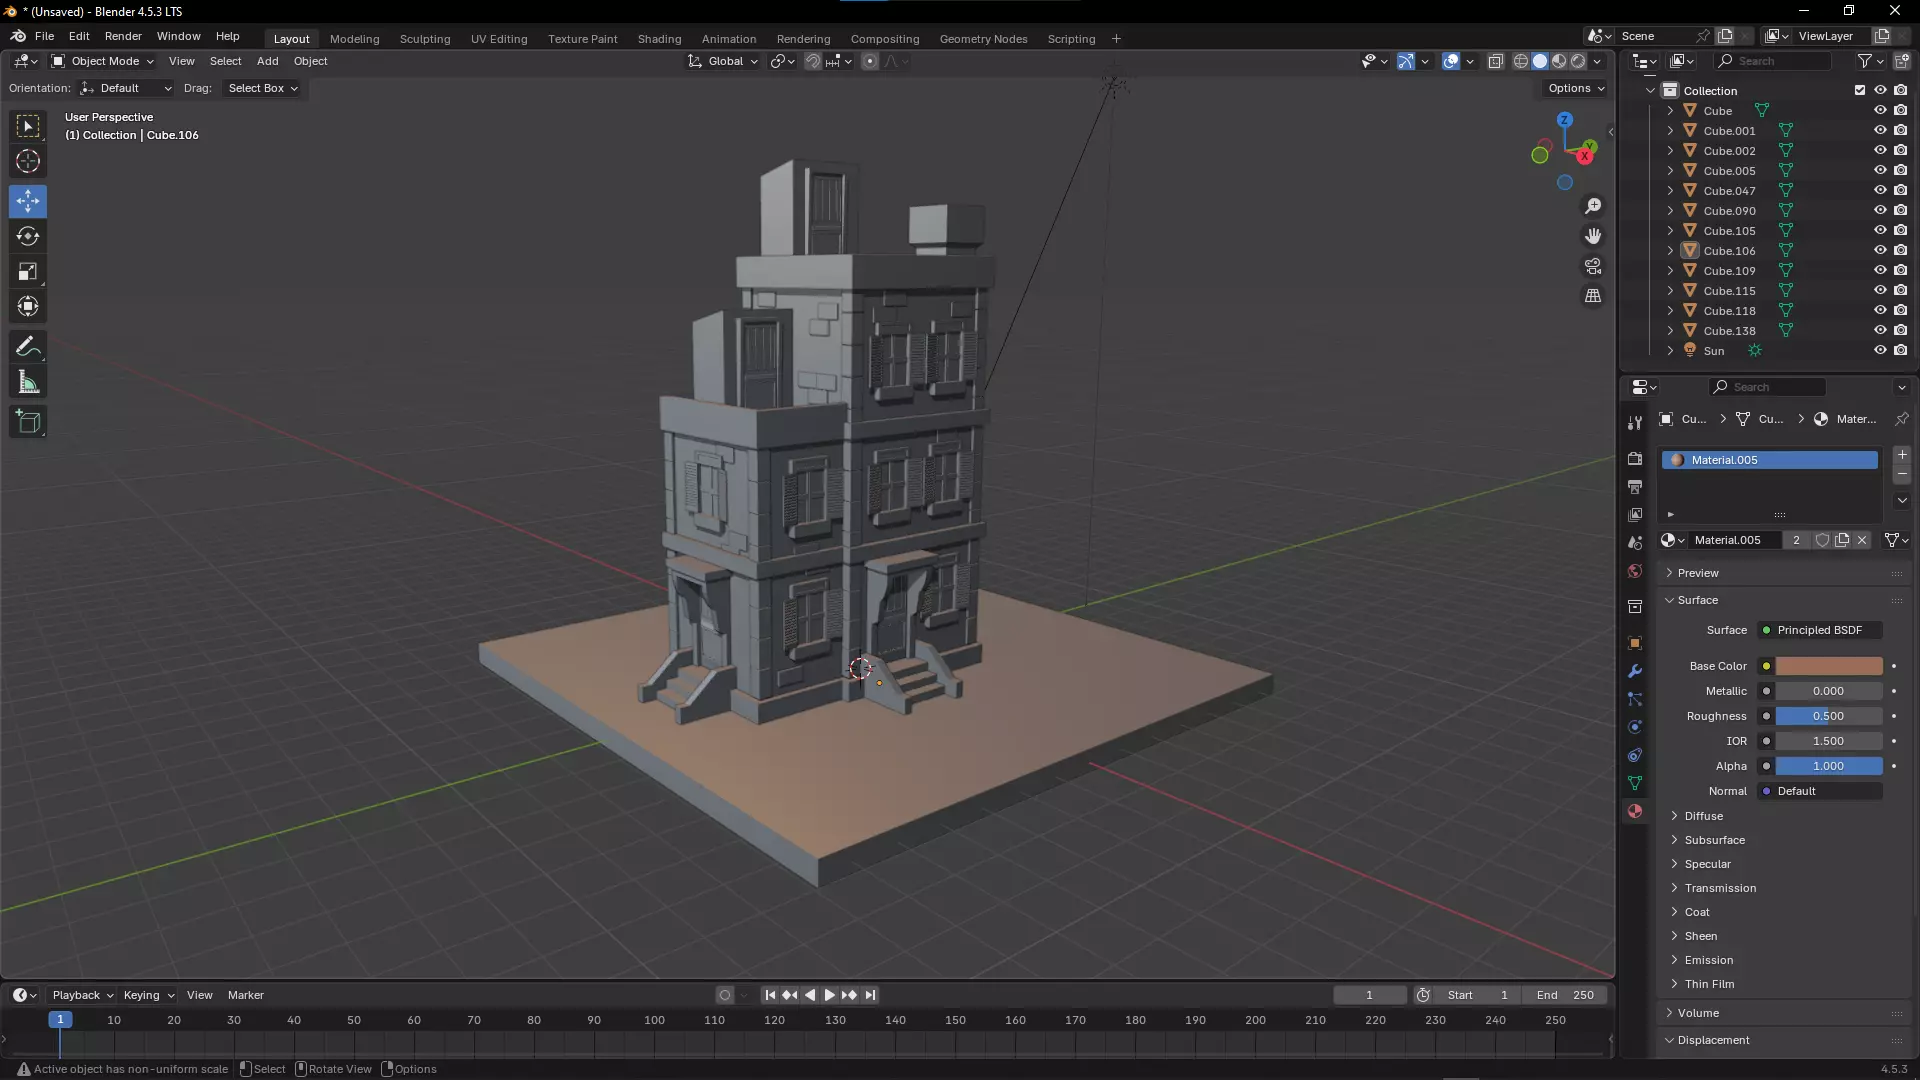Open the Render menu
This screenshot has width=1920, height=1080.
pyautogui.click(x=123, y=36)
